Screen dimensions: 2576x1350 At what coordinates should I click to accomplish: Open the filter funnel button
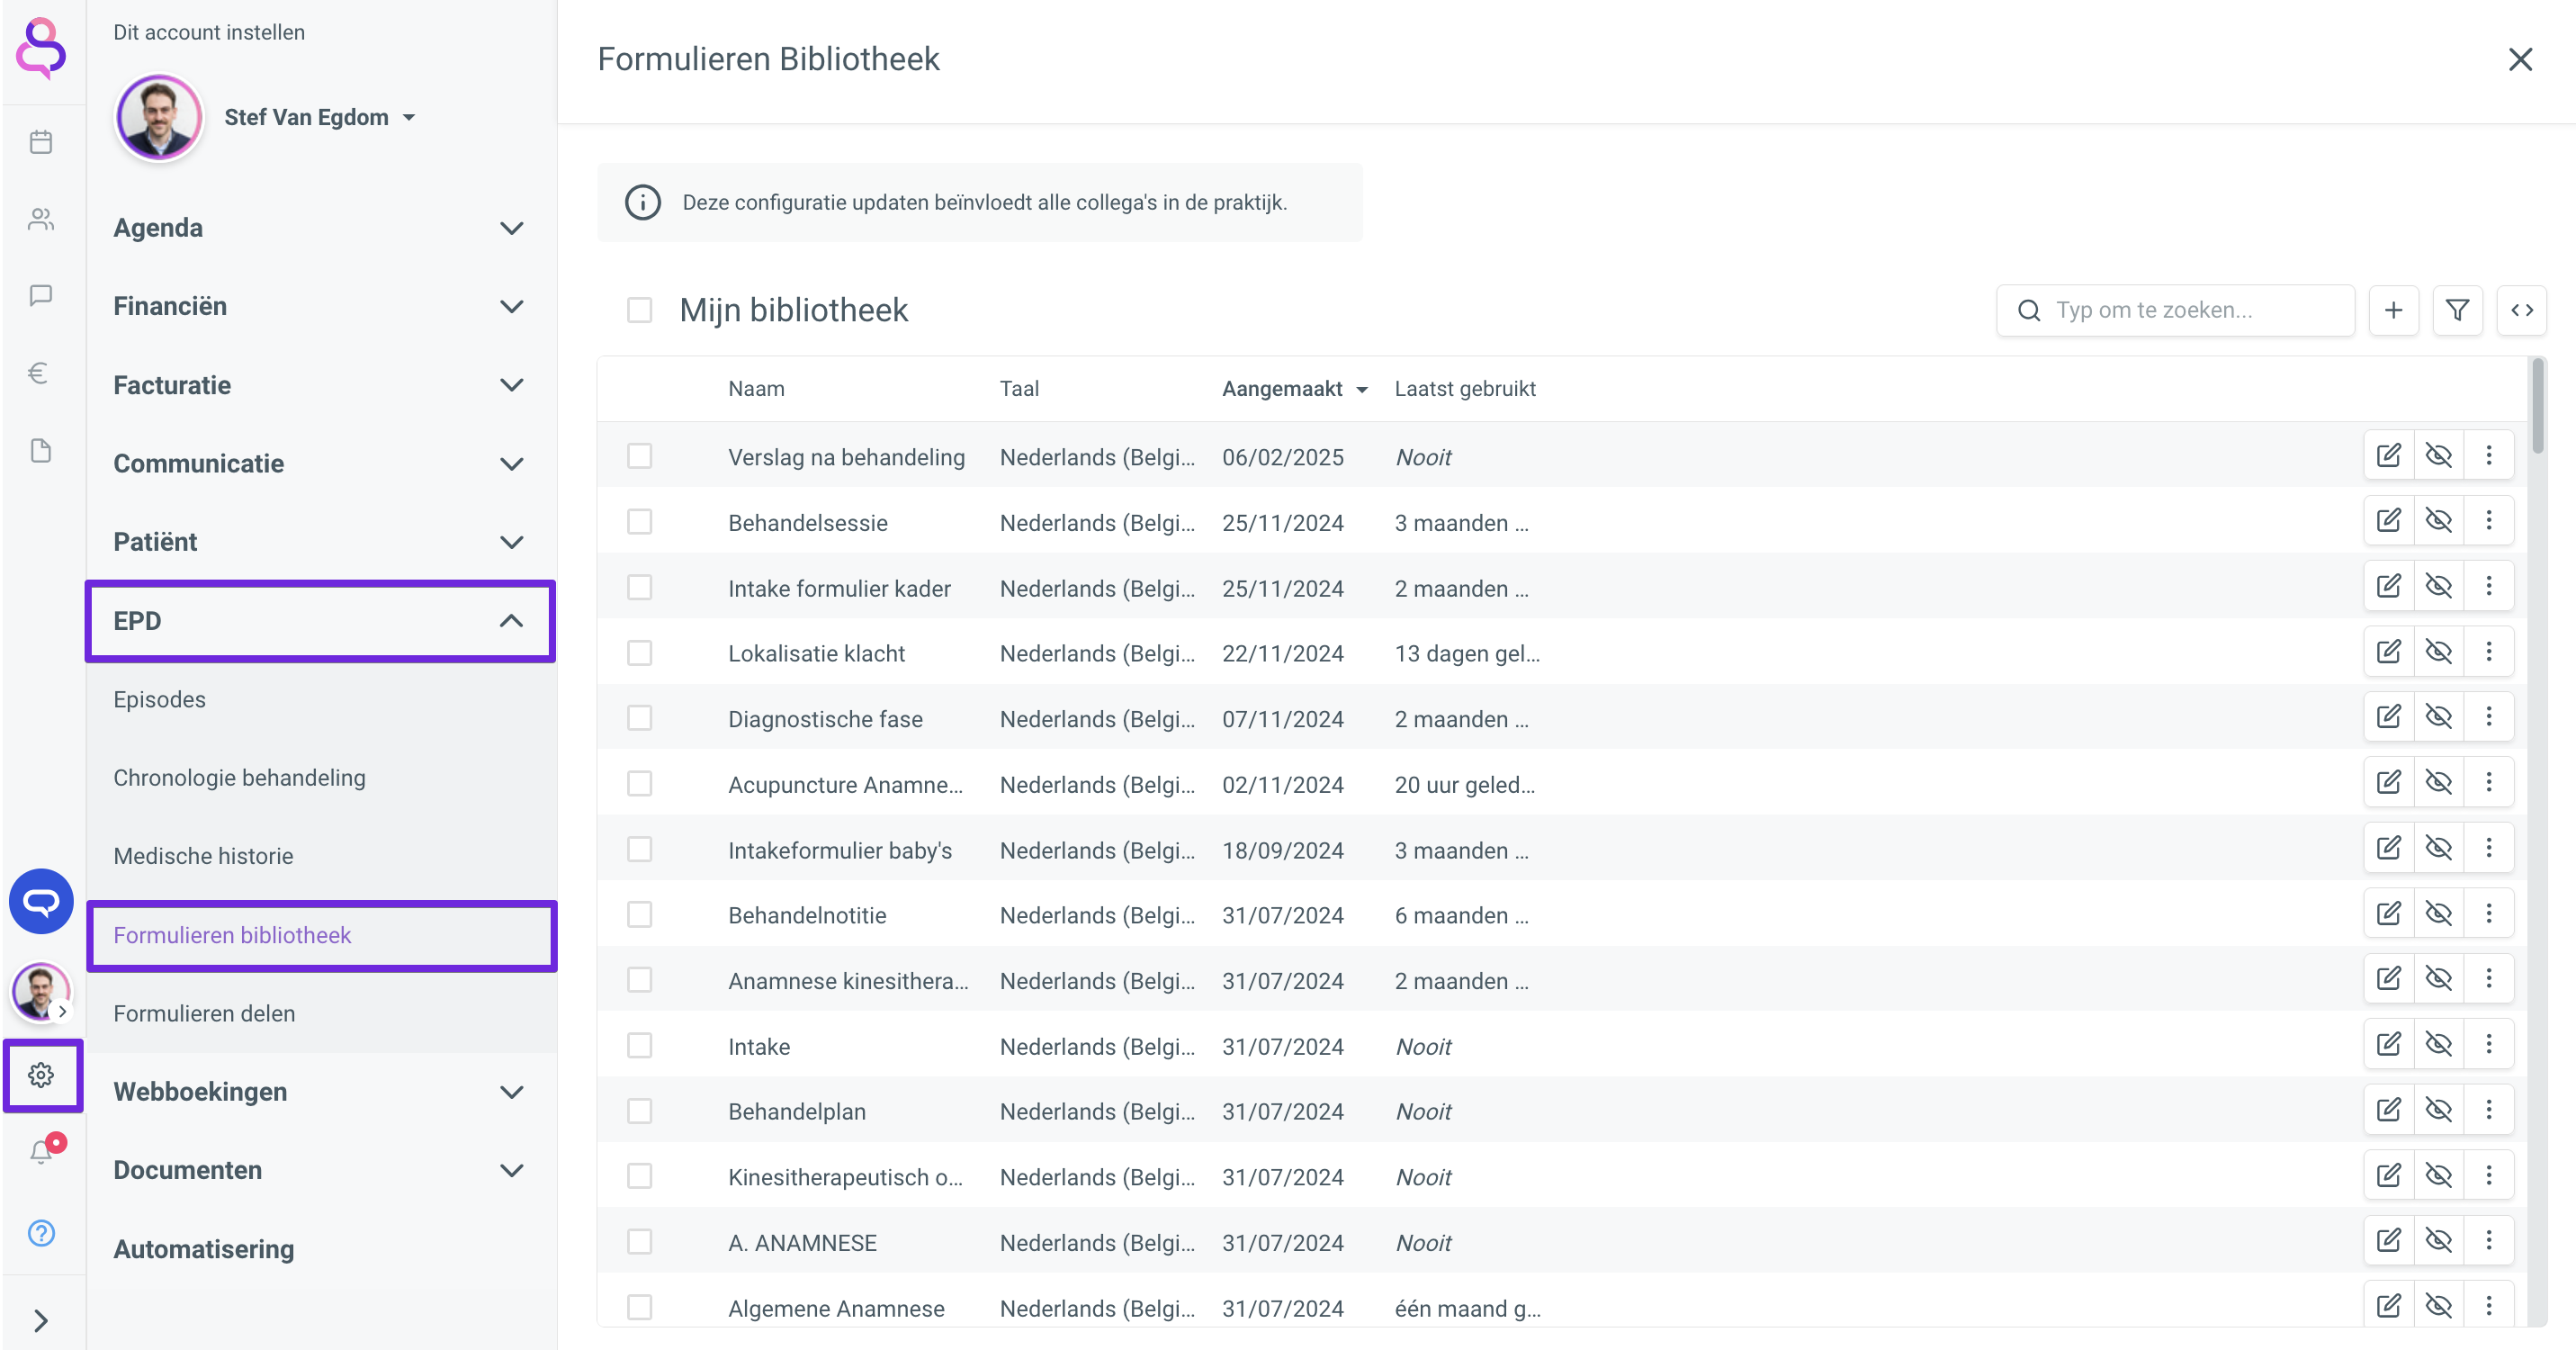tap(2457, 310)
